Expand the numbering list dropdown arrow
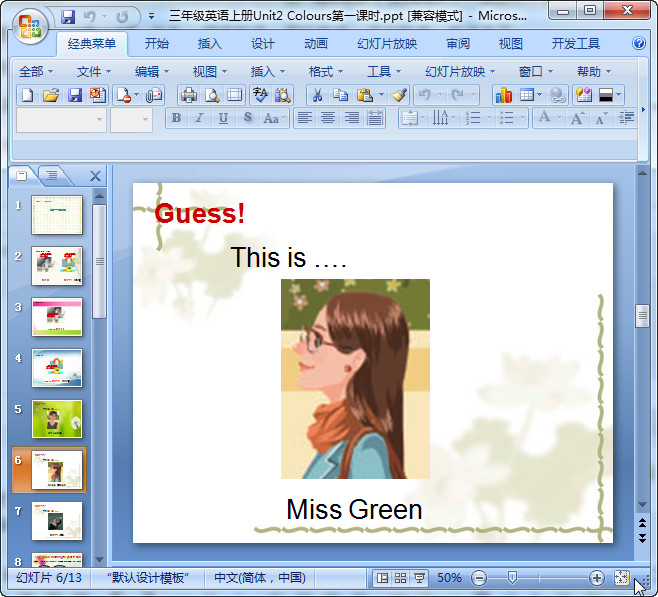This screenshot has width=658, height=597. pyautogui.click(x=488, y=118)
